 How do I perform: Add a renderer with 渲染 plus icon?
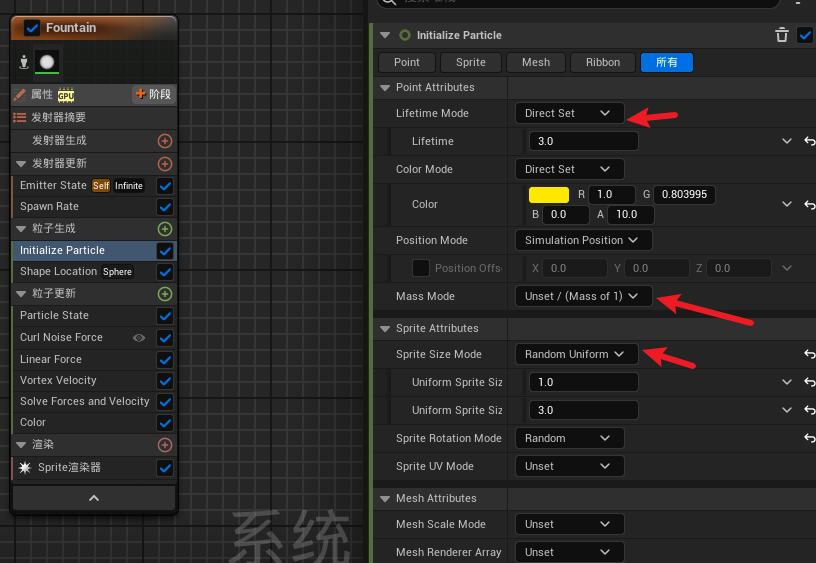coord(165,445)
